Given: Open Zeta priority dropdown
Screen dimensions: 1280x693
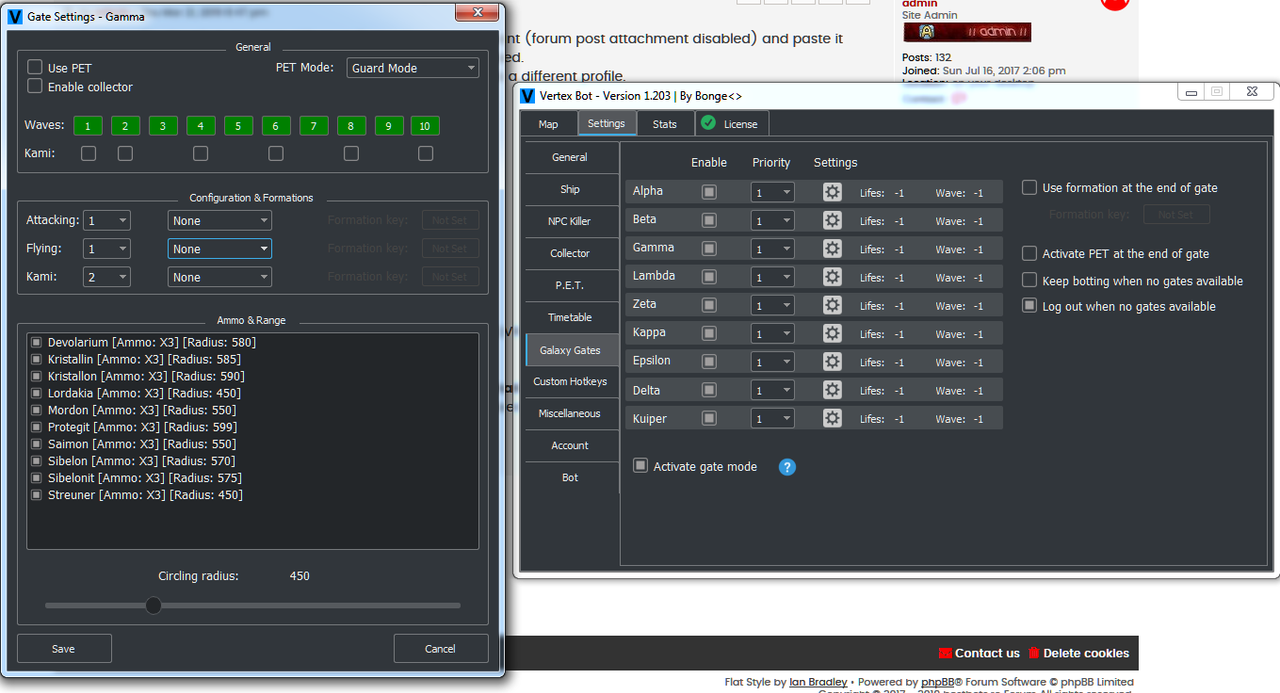Looking at the screenshot, I should click(x=772, y=305).
